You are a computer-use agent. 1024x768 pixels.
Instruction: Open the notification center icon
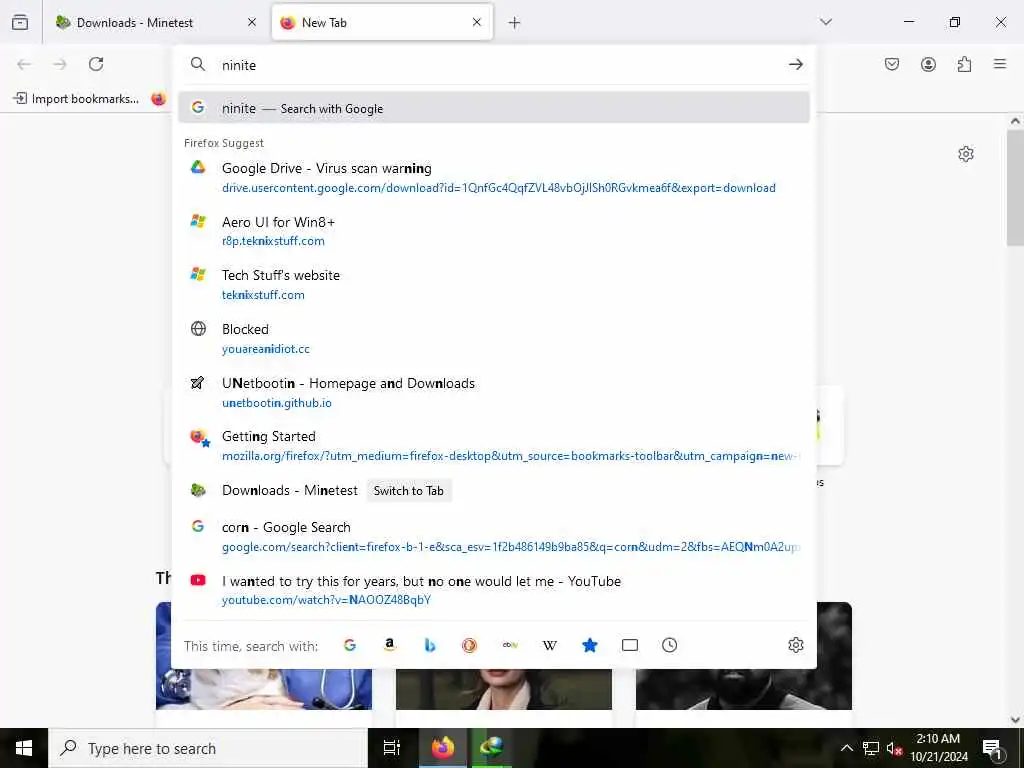[993, 748]
